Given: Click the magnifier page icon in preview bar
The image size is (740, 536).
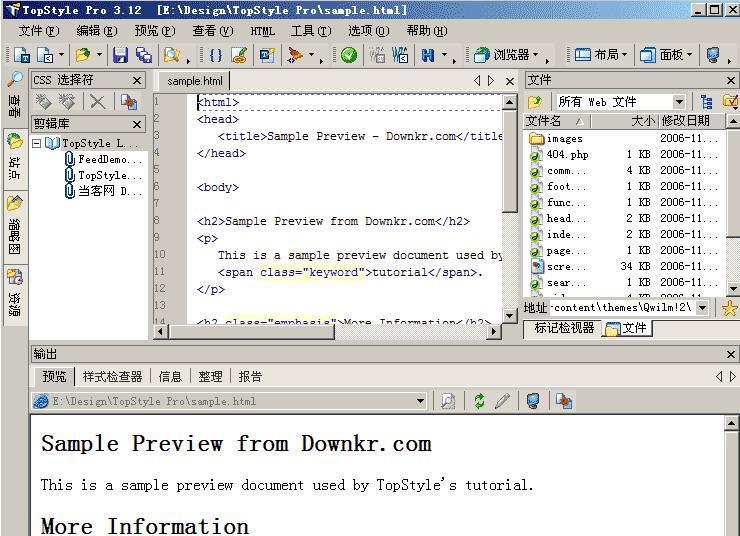Looking at the screenshot, I should (x=448, y=401).
